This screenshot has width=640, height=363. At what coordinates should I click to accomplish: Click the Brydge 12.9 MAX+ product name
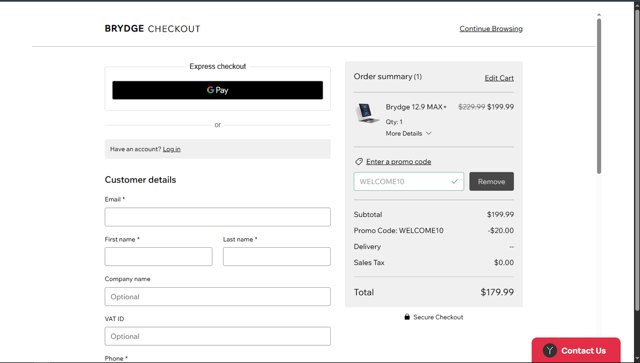point(416,107)
